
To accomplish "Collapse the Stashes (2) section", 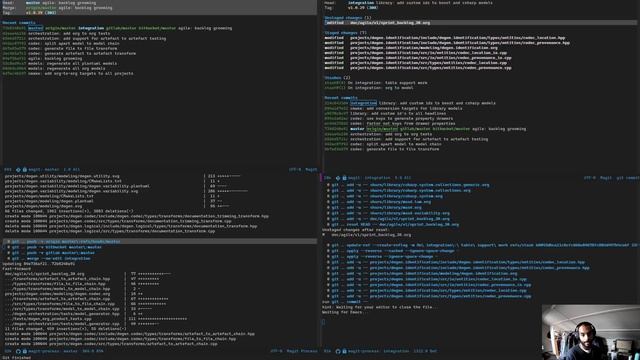I will click(337, 78).
